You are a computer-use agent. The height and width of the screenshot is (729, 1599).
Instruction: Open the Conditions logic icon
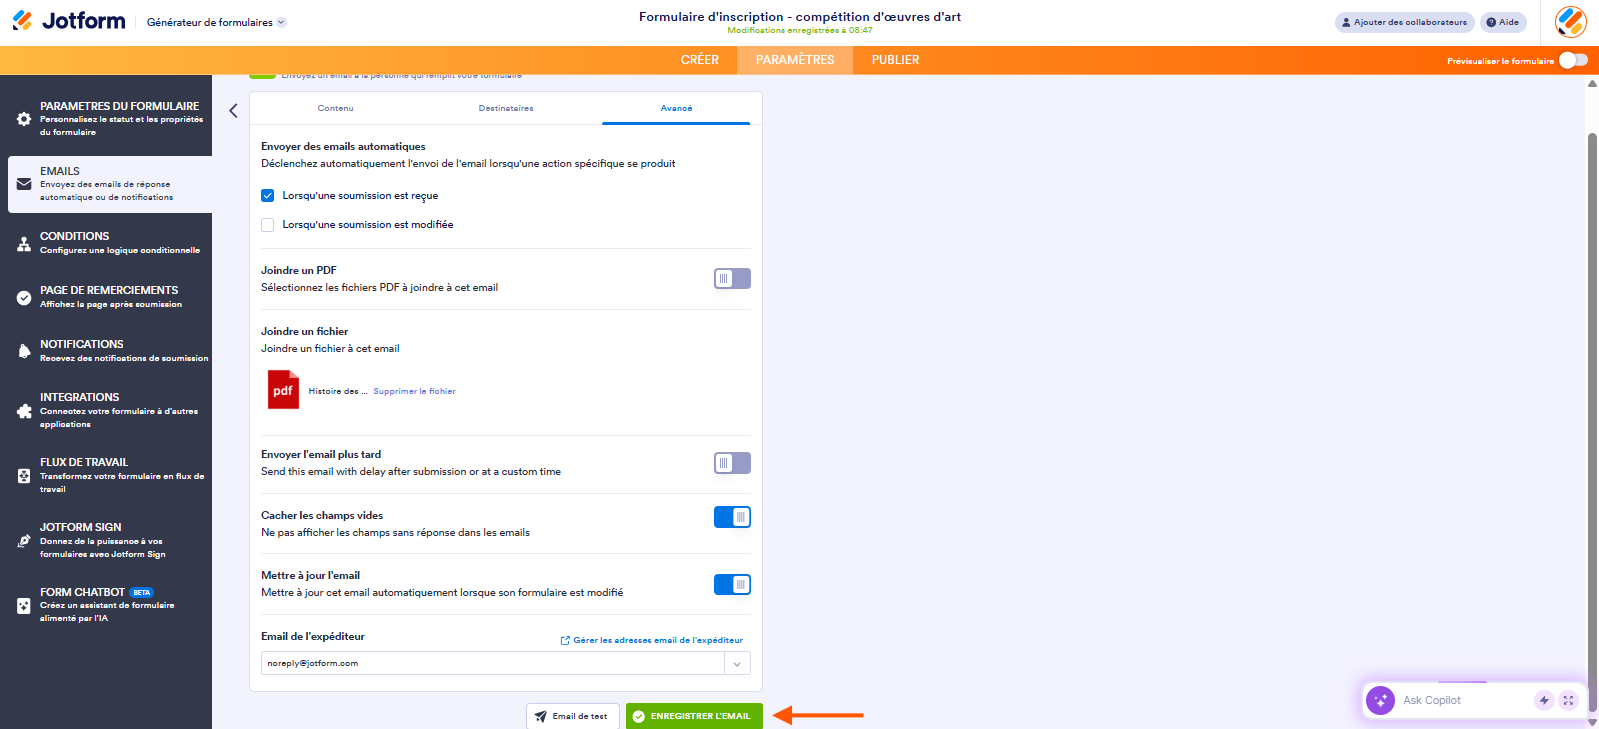pyautogui.click(x=24, y=243)
